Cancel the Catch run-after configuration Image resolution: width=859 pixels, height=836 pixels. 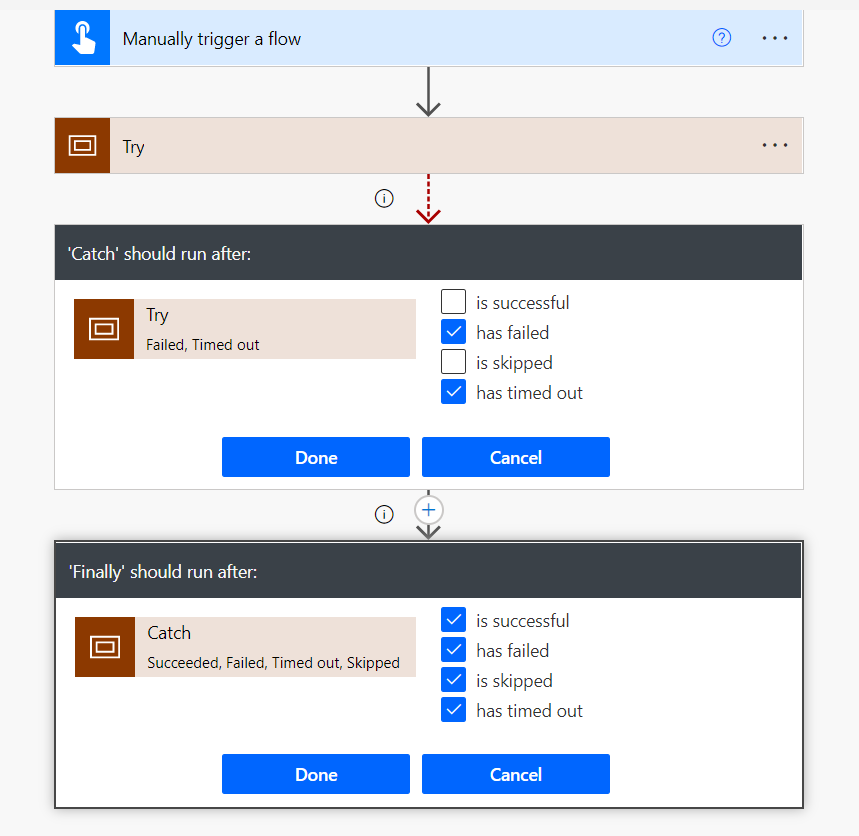(515, 457)
